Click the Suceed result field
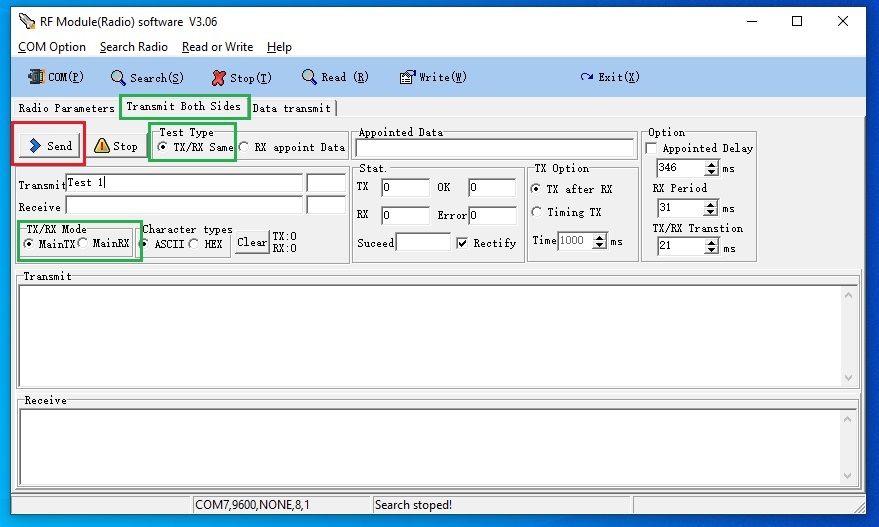879x527 pixels. (x=423, y=242)
